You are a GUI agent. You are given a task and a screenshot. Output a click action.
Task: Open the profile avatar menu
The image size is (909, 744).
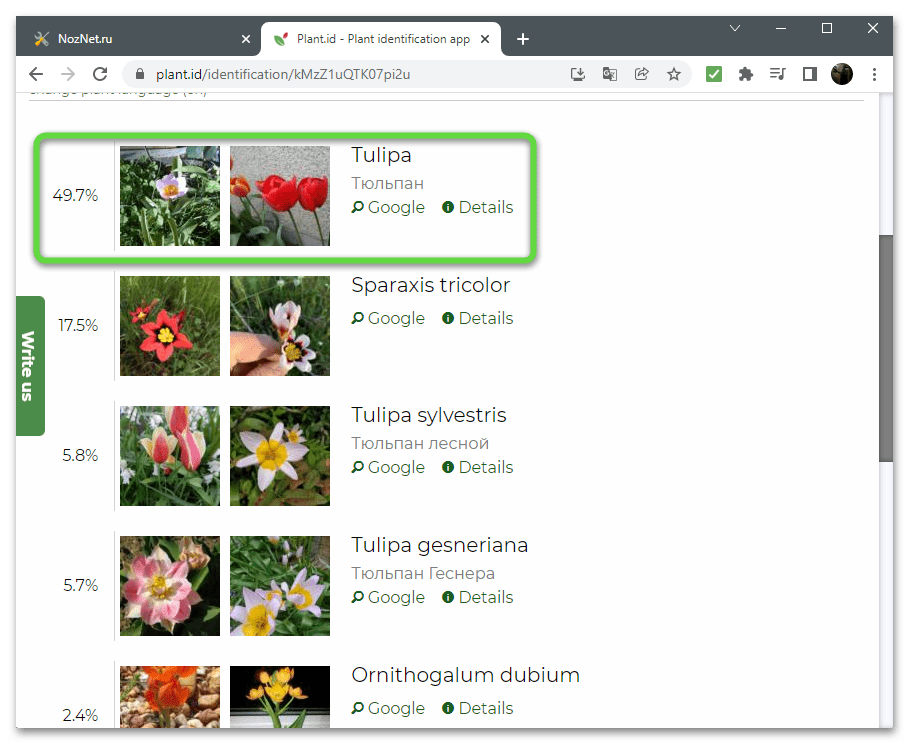pyautogui.click(x=841, y=74)
